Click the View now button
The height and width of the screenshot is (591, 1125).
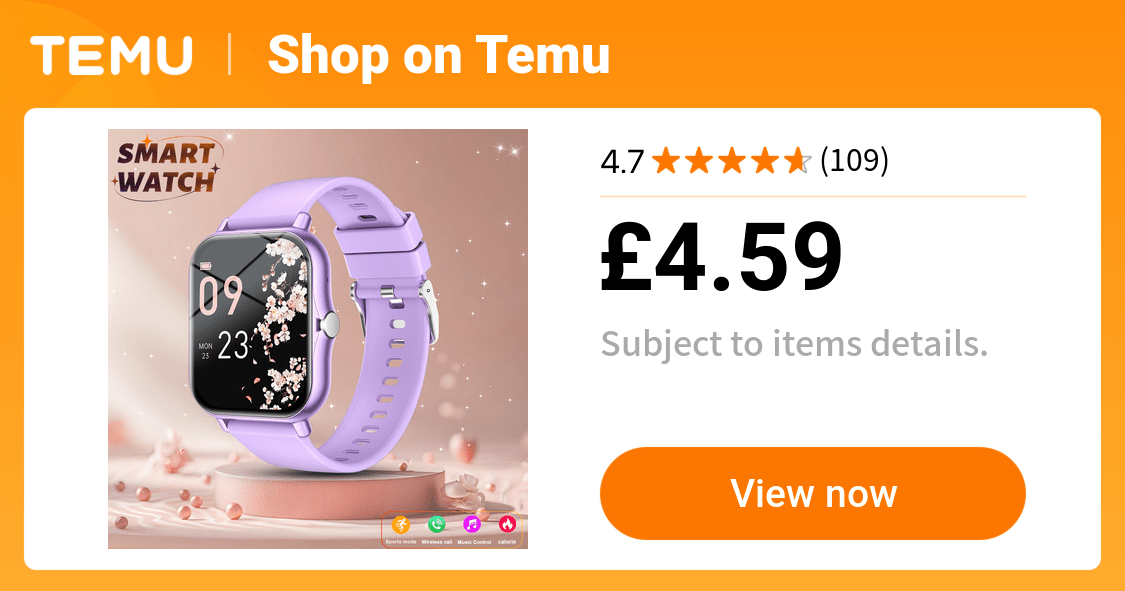tap(813, 493)
